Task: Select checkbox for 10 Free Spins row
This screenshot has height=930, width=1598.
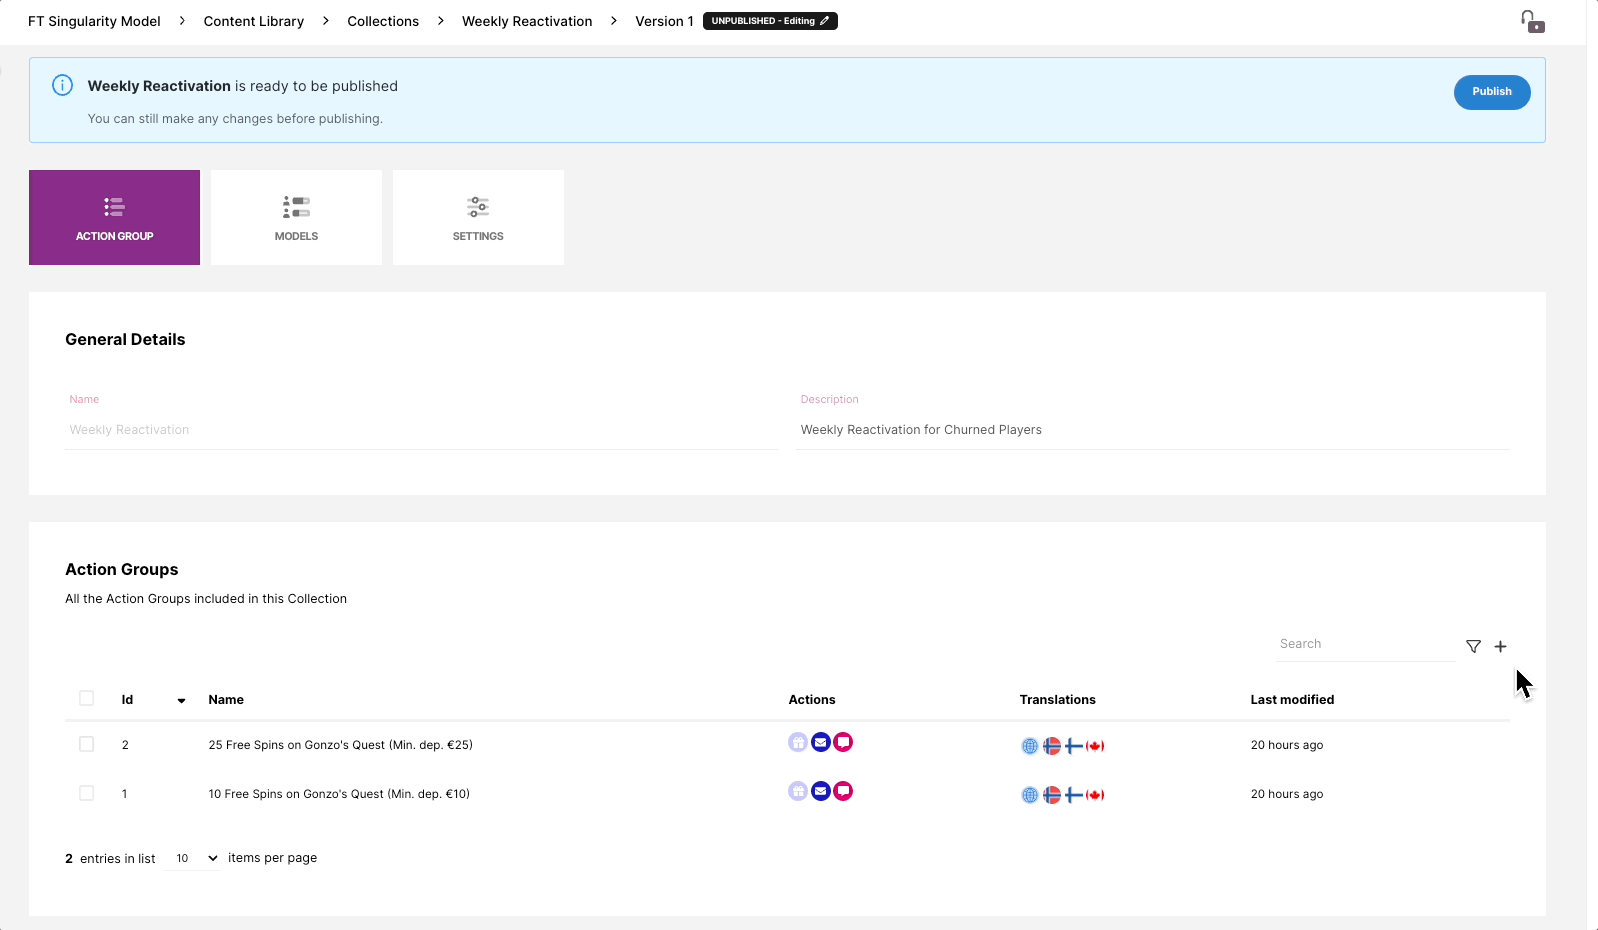Action: click(86, 793)
